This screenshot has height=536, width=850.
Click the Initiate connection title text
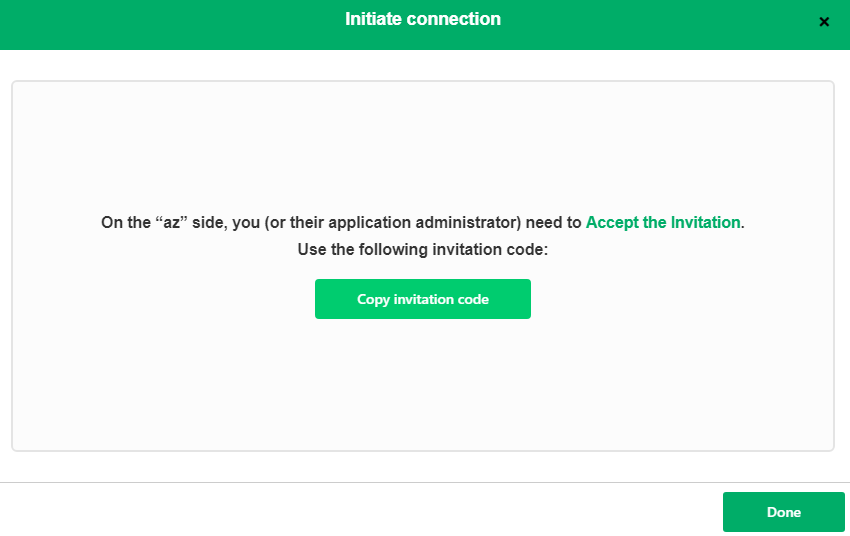(x=422, y=19)
